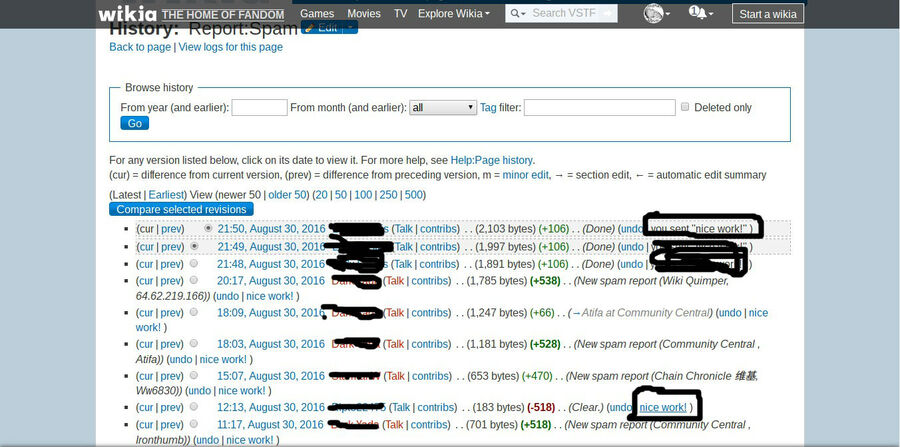
Task: Expand the Edit button dropdown arrow
Action: 350,28
